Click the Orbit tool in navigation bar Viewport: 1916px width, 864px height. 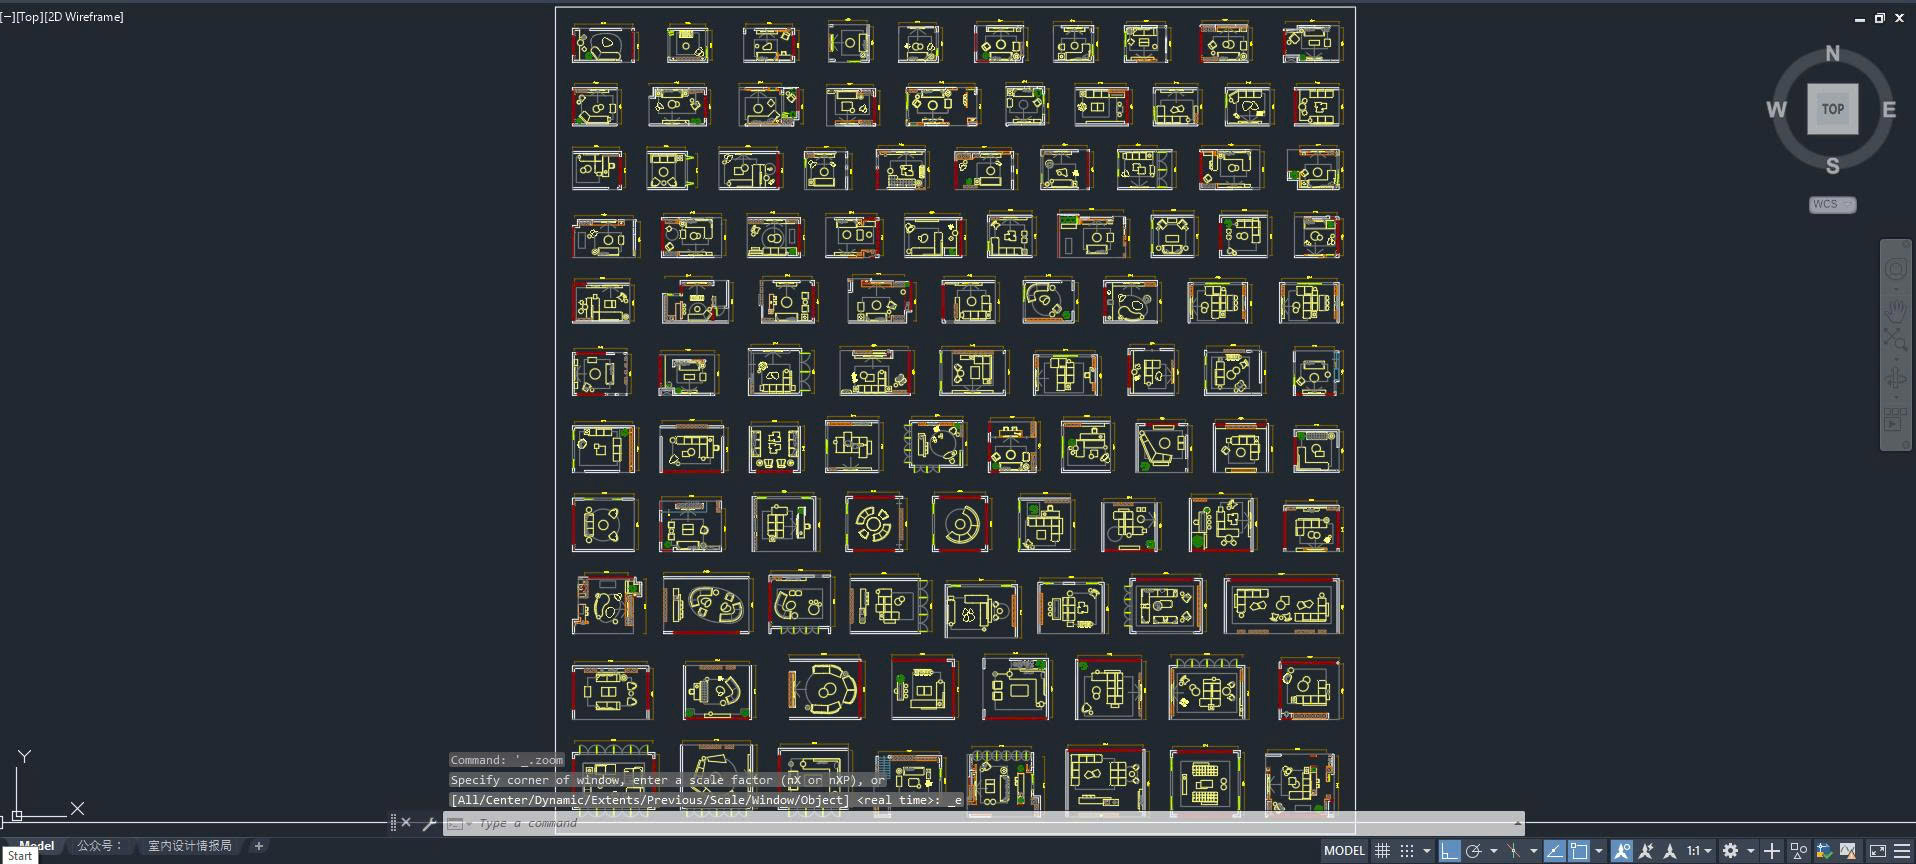click(x=1896, y=379)
